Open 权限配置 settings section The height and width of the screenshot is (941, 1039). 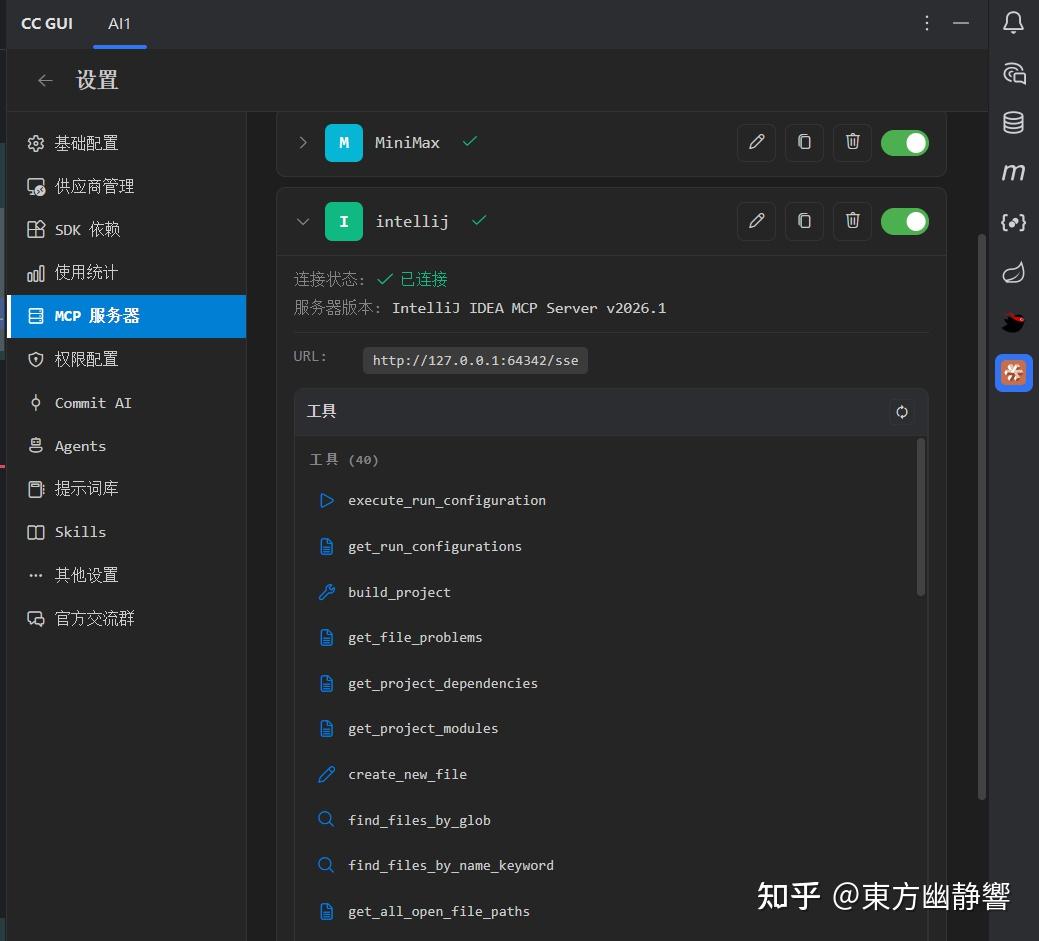(127, 359)
